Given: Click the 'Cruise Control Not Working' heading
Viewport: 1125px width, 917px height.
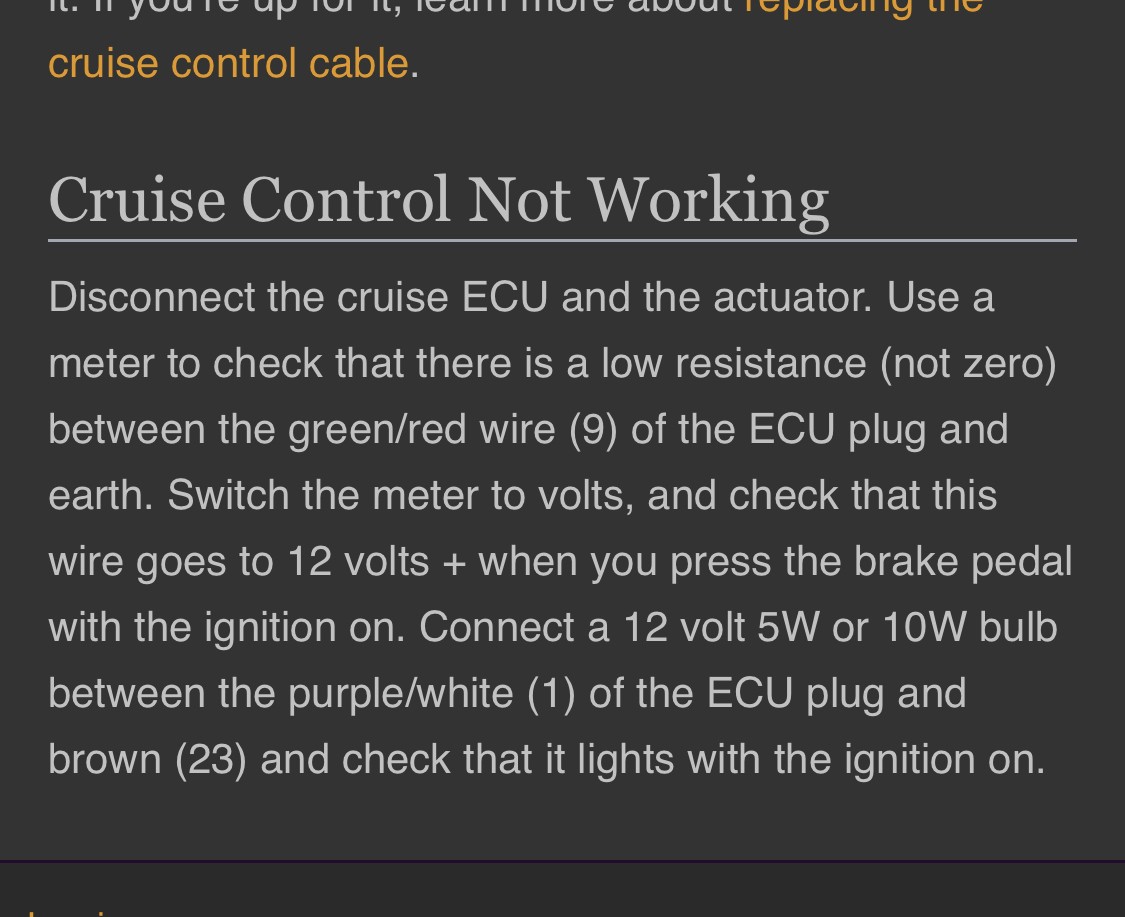Looking at the screenshot, I should point(438,202).
